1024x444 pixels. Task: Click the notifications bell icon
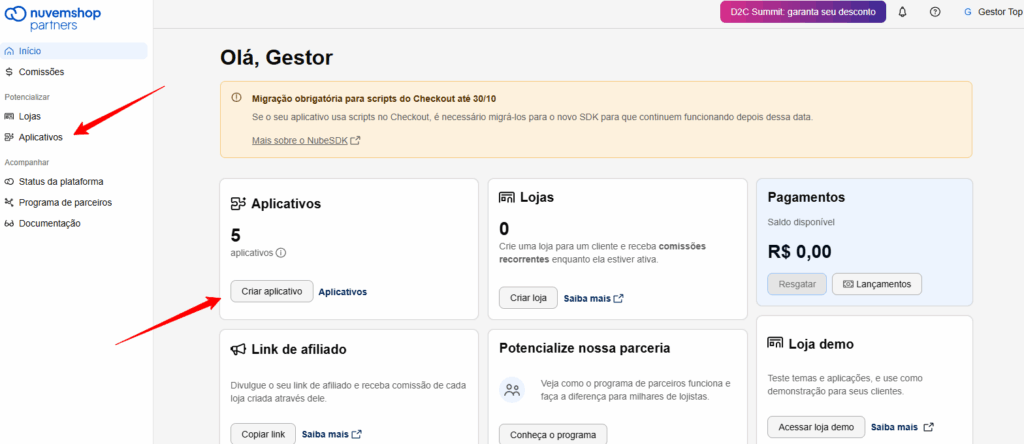point(903,12)
